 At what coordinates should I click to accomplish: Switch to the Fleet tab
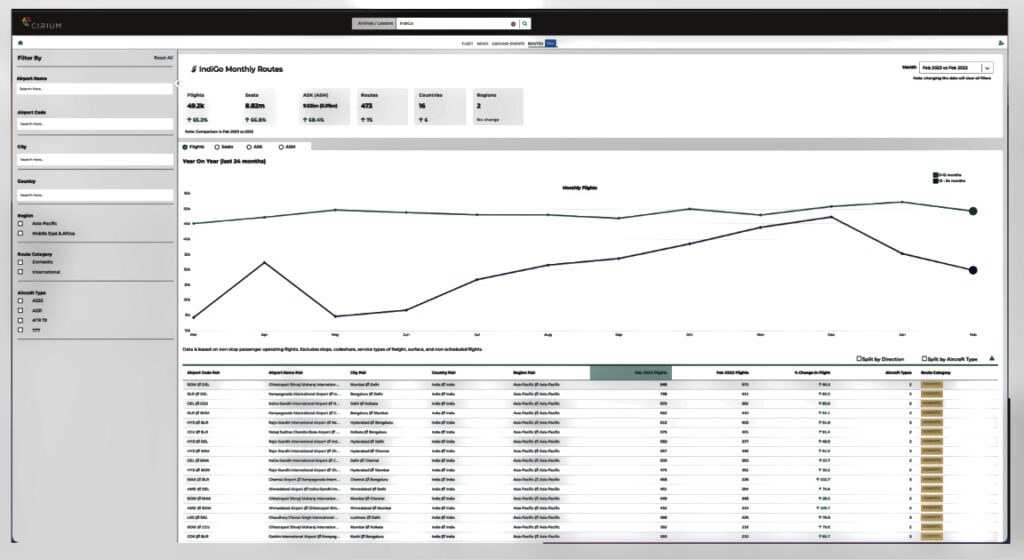tap(466, 44)
